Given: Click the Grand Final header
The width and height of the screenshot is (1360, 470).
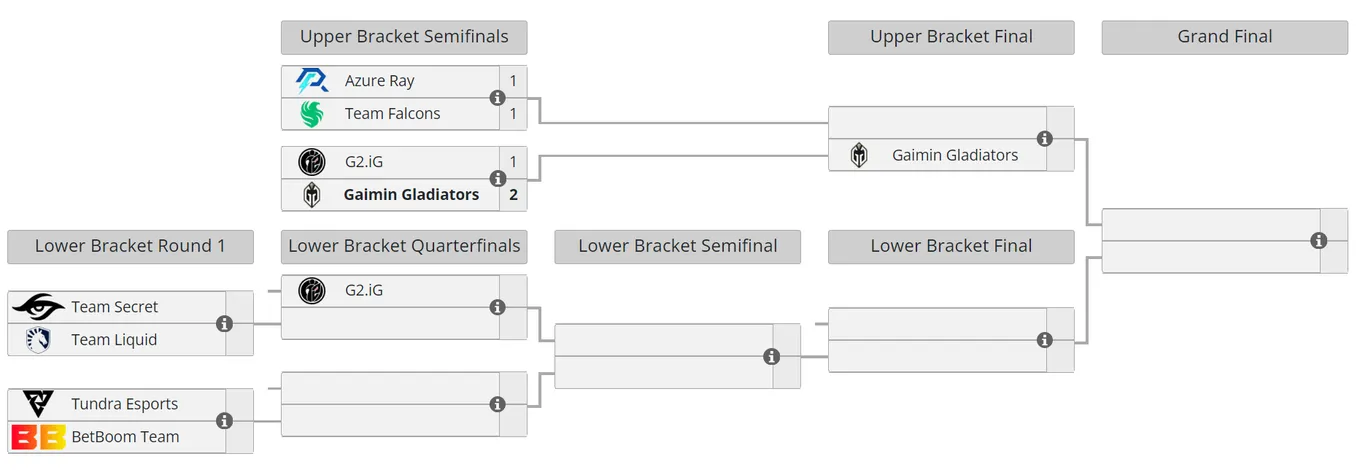Looking at the screenshot, I should pyautogui.click(x=1225, y=37).
